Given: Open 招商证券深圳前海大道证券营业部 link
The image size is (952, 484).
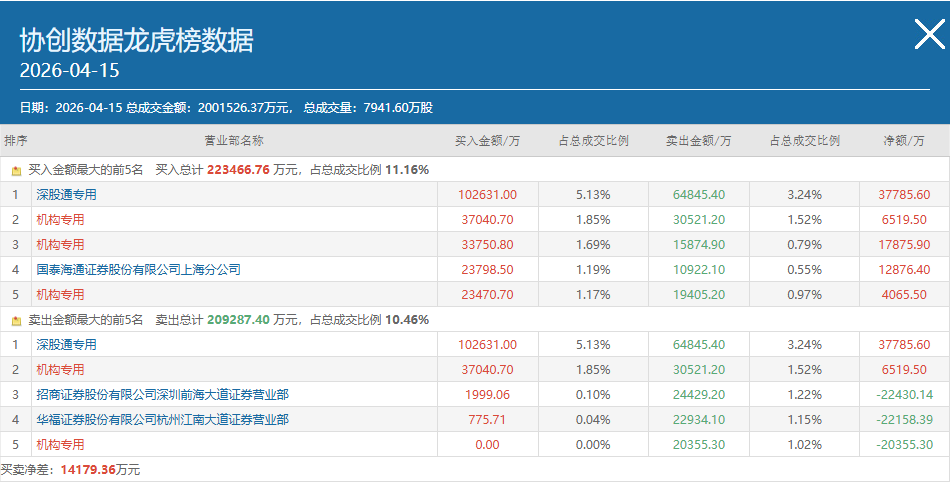Looking at the screenshot, I should click(x=163, y=395).
